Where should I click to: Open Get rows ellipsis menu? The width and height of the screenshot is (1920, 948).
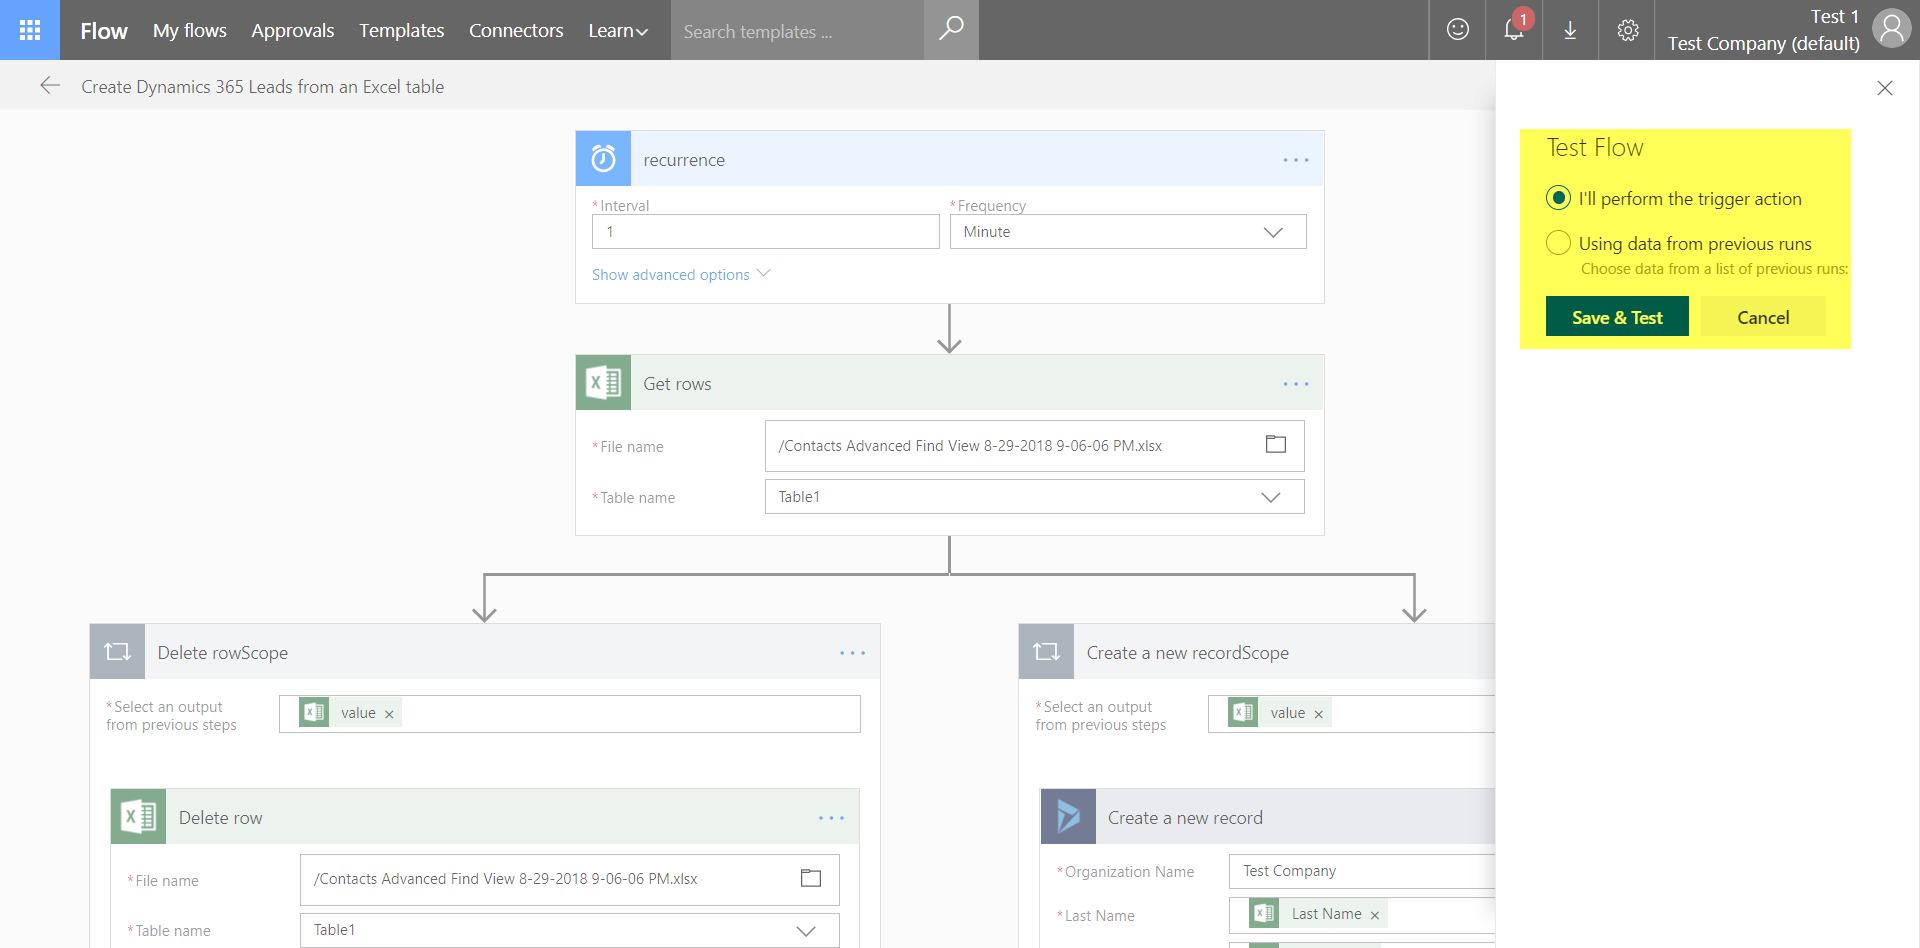pyautogui.click(x=1296, y=384)
